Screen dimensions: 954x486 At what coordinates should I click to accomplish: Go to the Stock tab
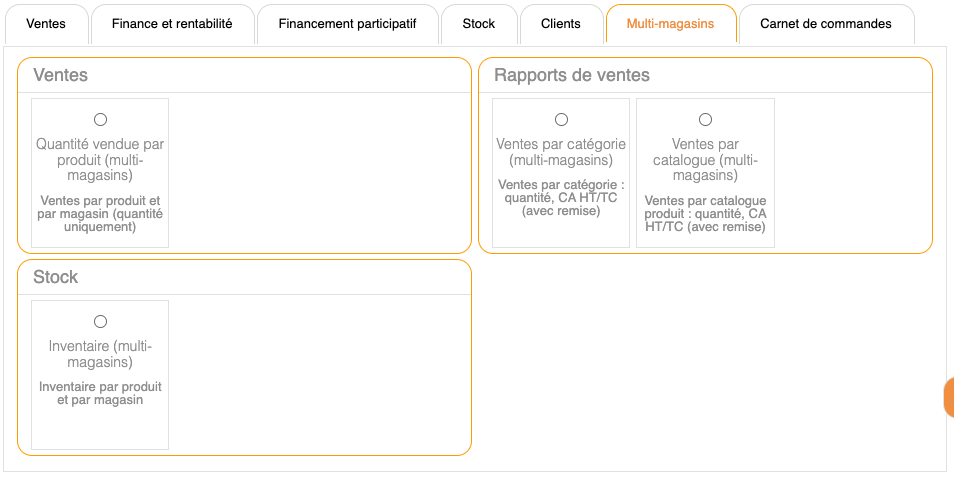479,23
